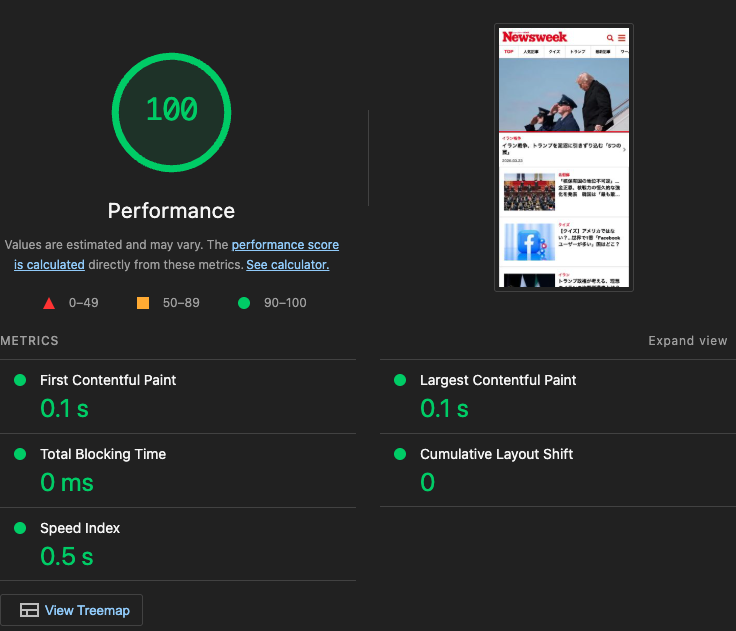Open the "See calculator." link
The height and width of the screenshot is (631, 736).
pos(287,265)
